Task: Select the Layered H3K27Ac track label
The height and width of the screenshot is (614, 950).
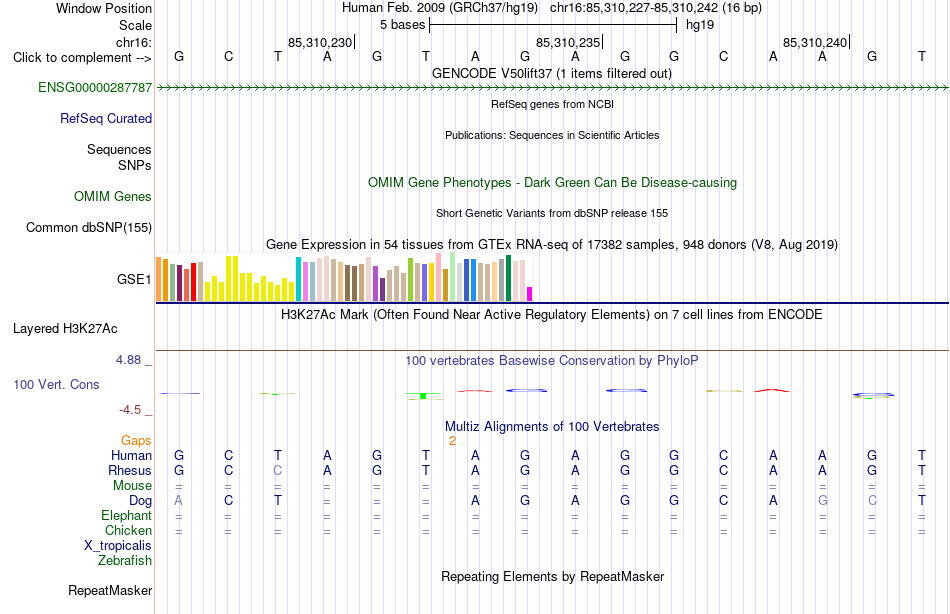Action: point(65,329)
